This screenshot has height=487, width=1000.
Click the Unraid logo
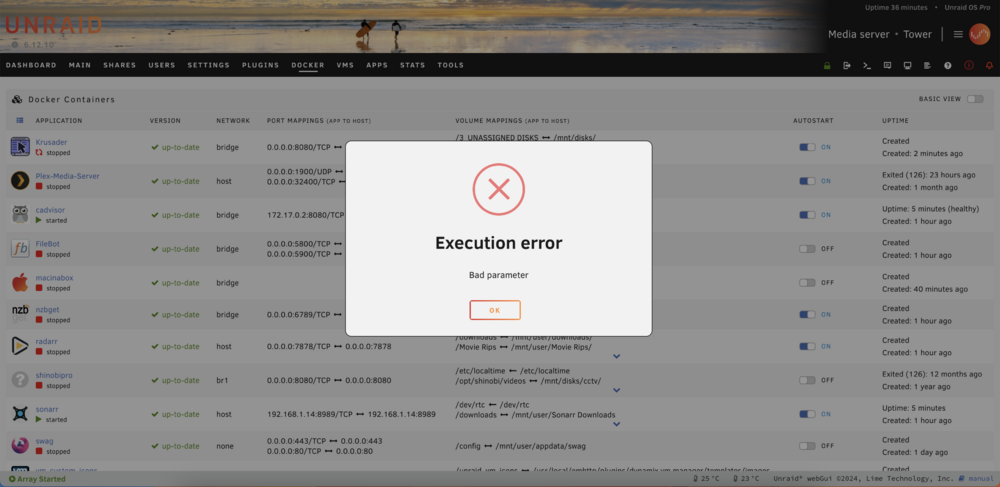(x=53, y=25)
